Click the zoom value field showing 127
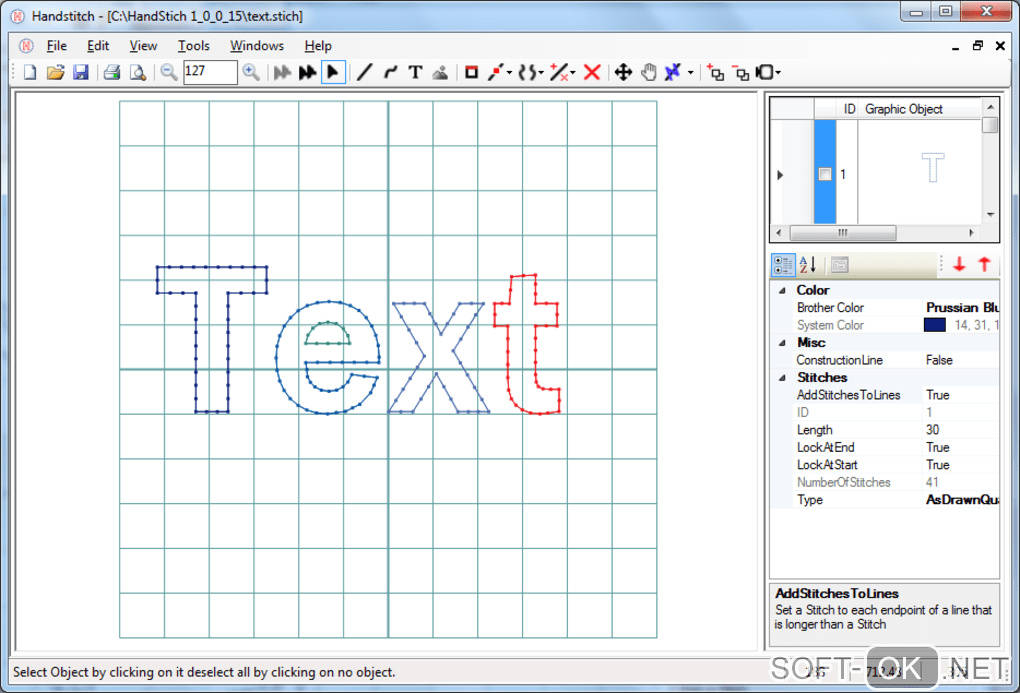This screenshot has width=1020, height=693. pos(210,72)
